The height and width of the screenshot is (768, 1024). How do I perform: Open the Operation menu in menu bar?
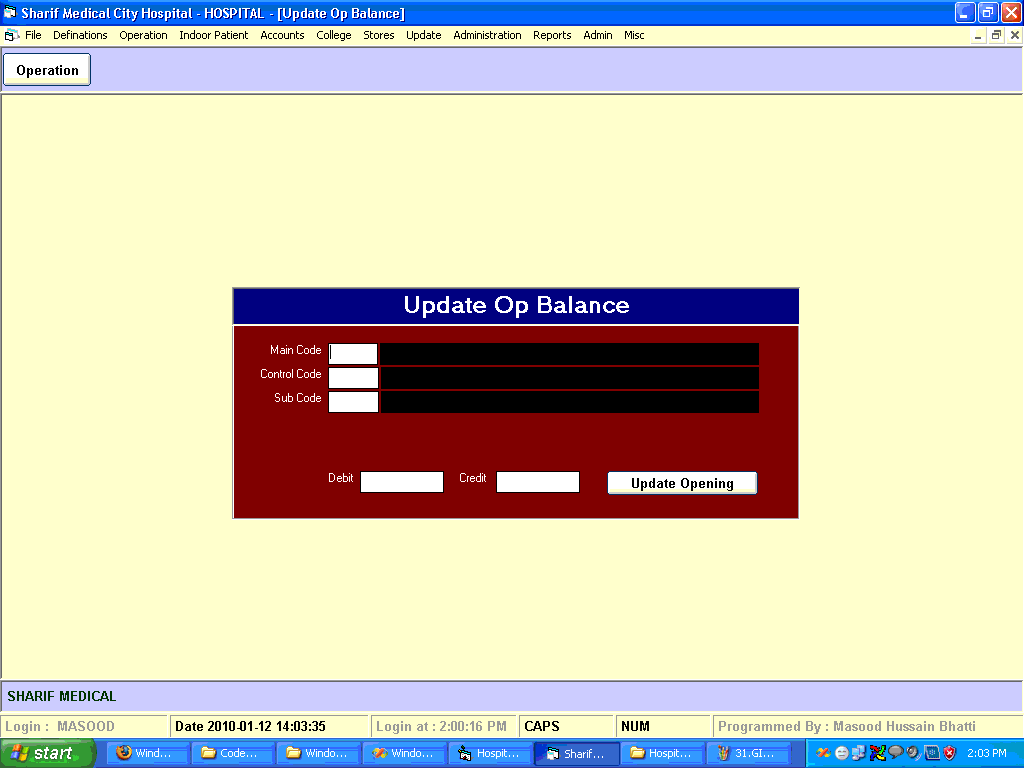143,35
